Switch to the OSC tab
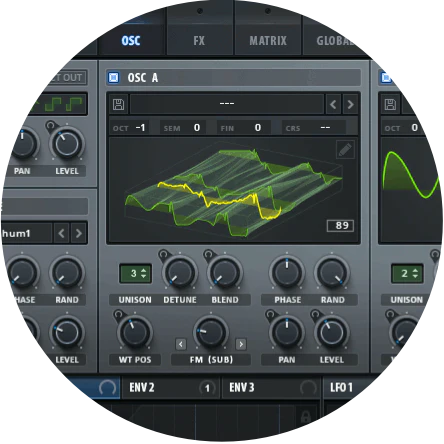Image resolution: width=444 pixels, height=444 pixels. [x=131, y=41]
